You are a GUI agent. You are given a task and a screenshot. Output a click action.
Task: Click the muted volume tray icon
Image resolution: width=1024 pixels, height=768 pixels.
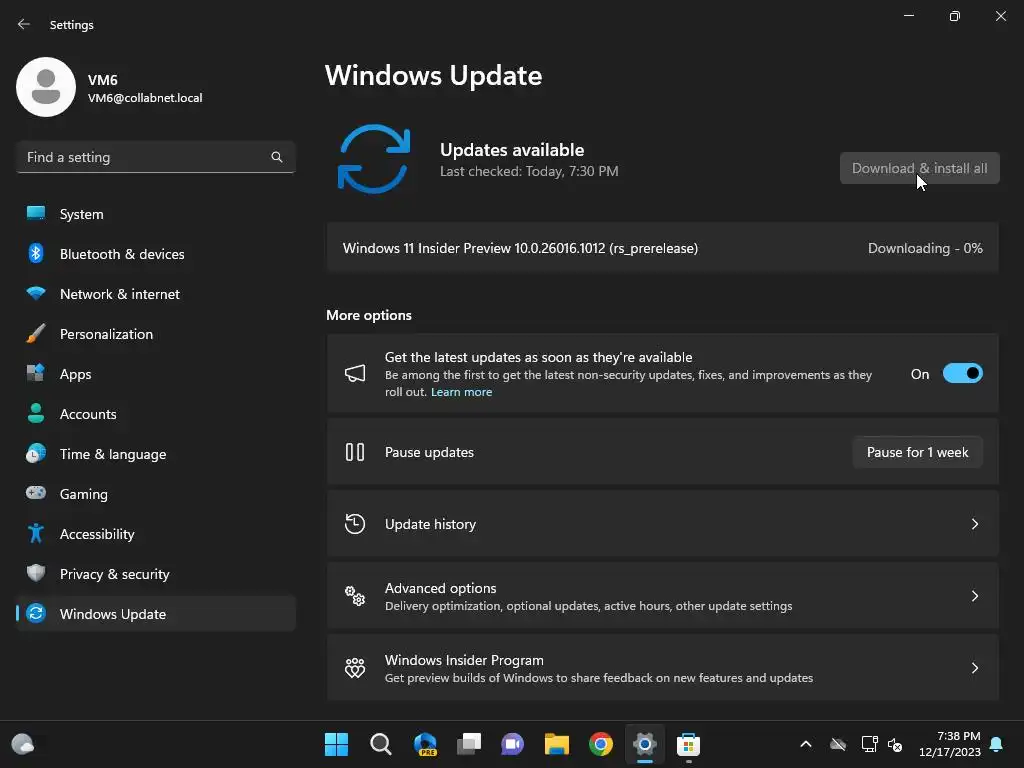[895, 744]
